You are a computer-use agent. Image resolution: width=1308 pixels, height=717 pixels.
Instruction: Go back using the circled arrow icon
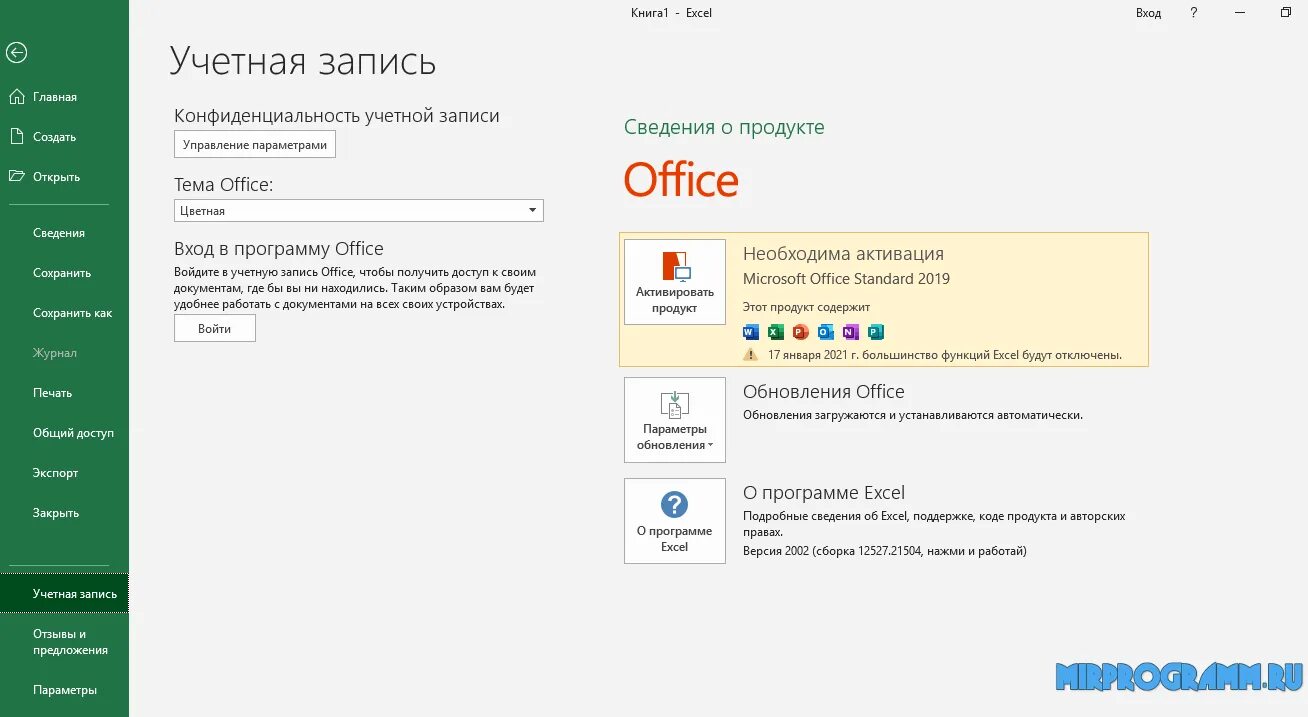coord(16,53)
